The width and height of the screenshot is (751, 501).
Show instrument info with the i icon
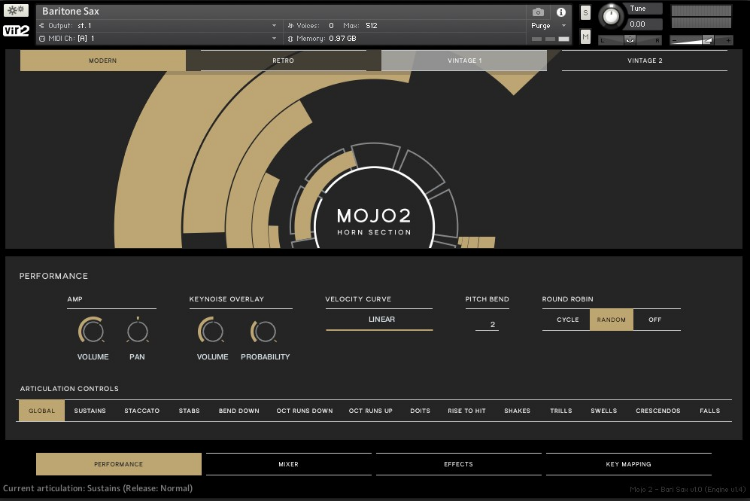tap(561, 12)
